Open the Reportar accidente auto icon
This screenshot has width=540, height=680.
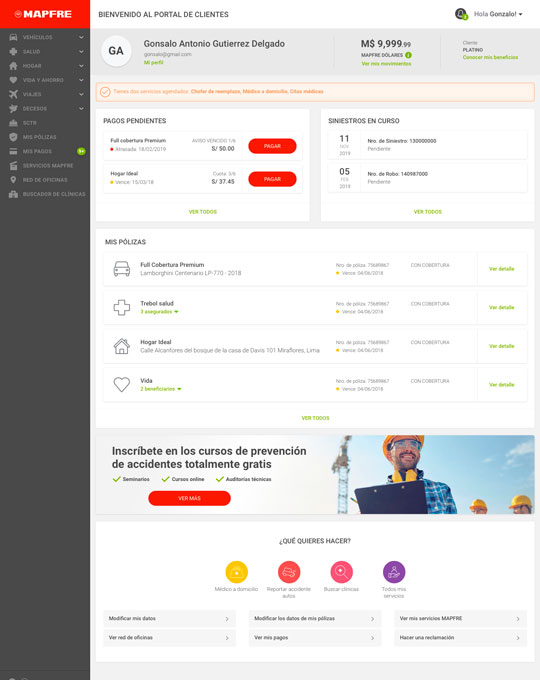point(289,572)
